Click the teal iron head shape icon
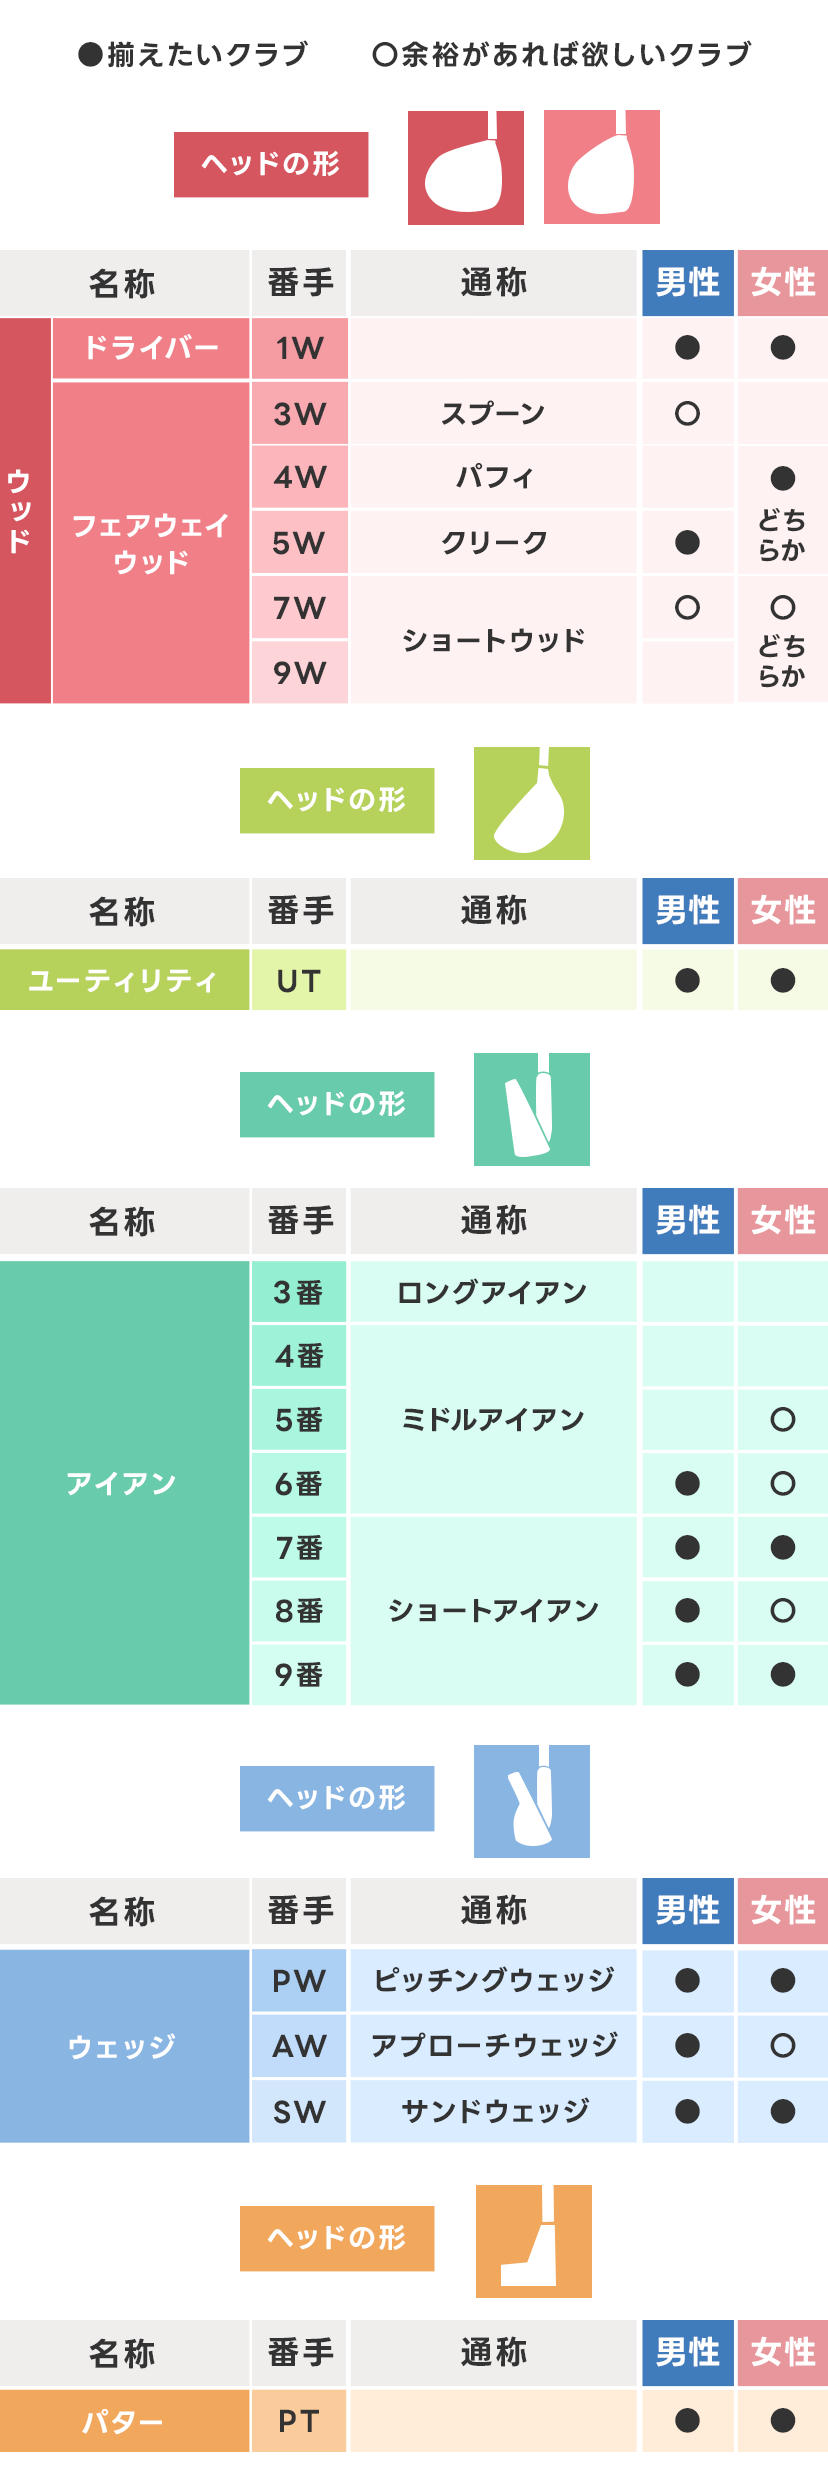 pos(531,1109)
